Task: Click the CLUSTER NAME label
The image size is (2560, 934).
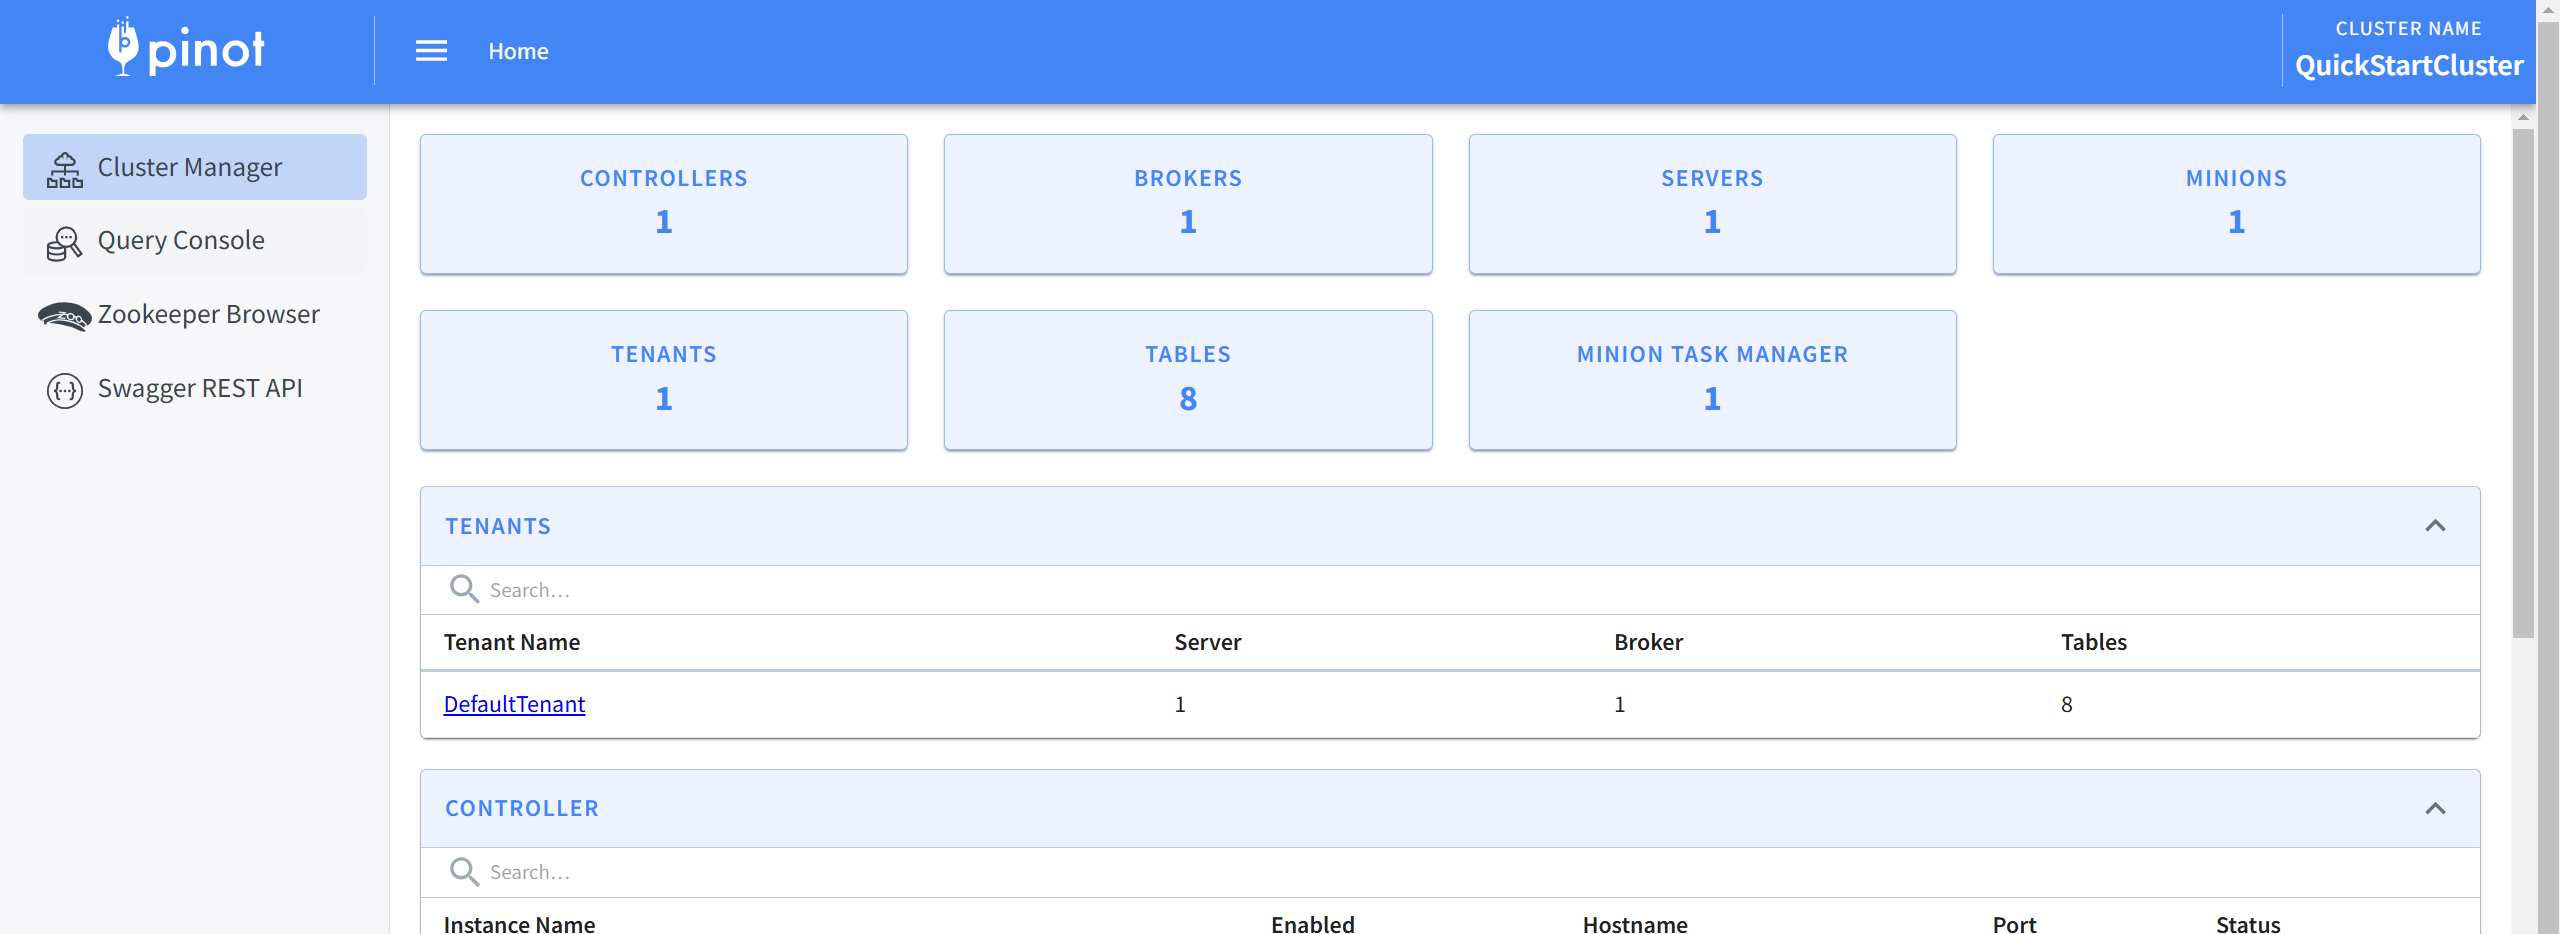Action: click(x=2408, y=29)
